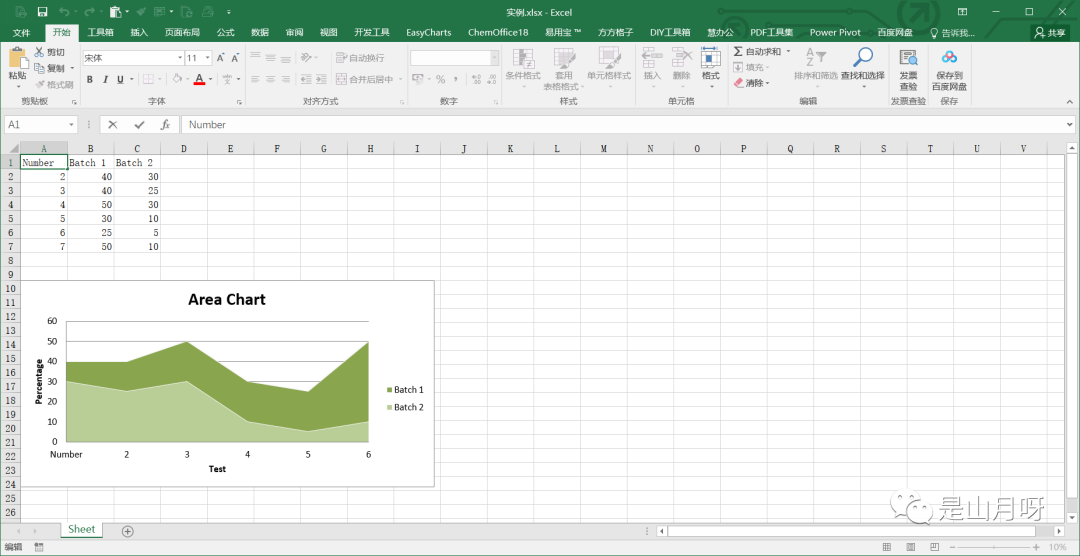This screenshot has height=556, width=1080.
Task: Increase font size with larger A icon
Action: (220, 58)
